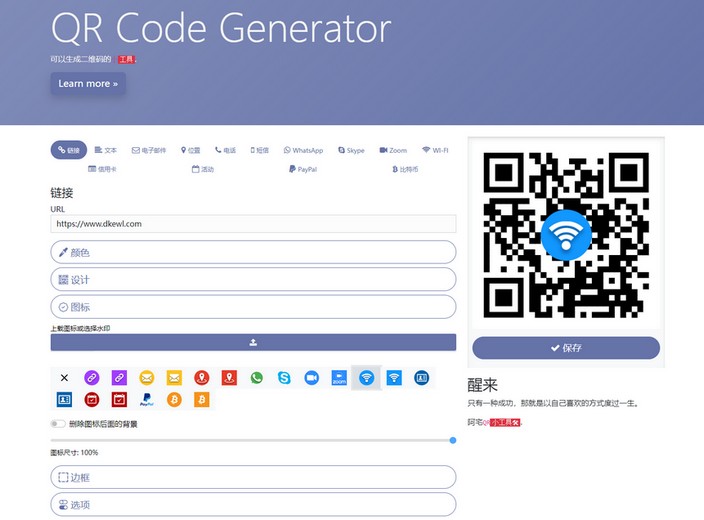Expand the 选项 options section
The width and height of the screenshot is (704, 520).
pyautogui.click(x=253, y=504)
